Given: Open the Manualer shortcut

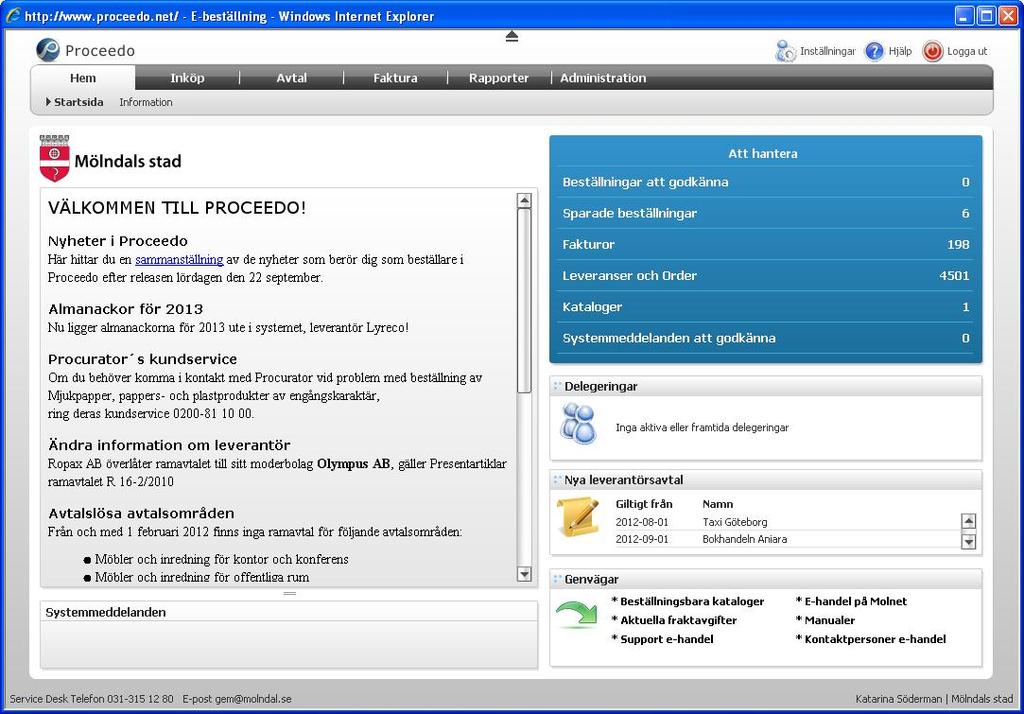Looking at the screenshot, I should [x=829, y=620].
